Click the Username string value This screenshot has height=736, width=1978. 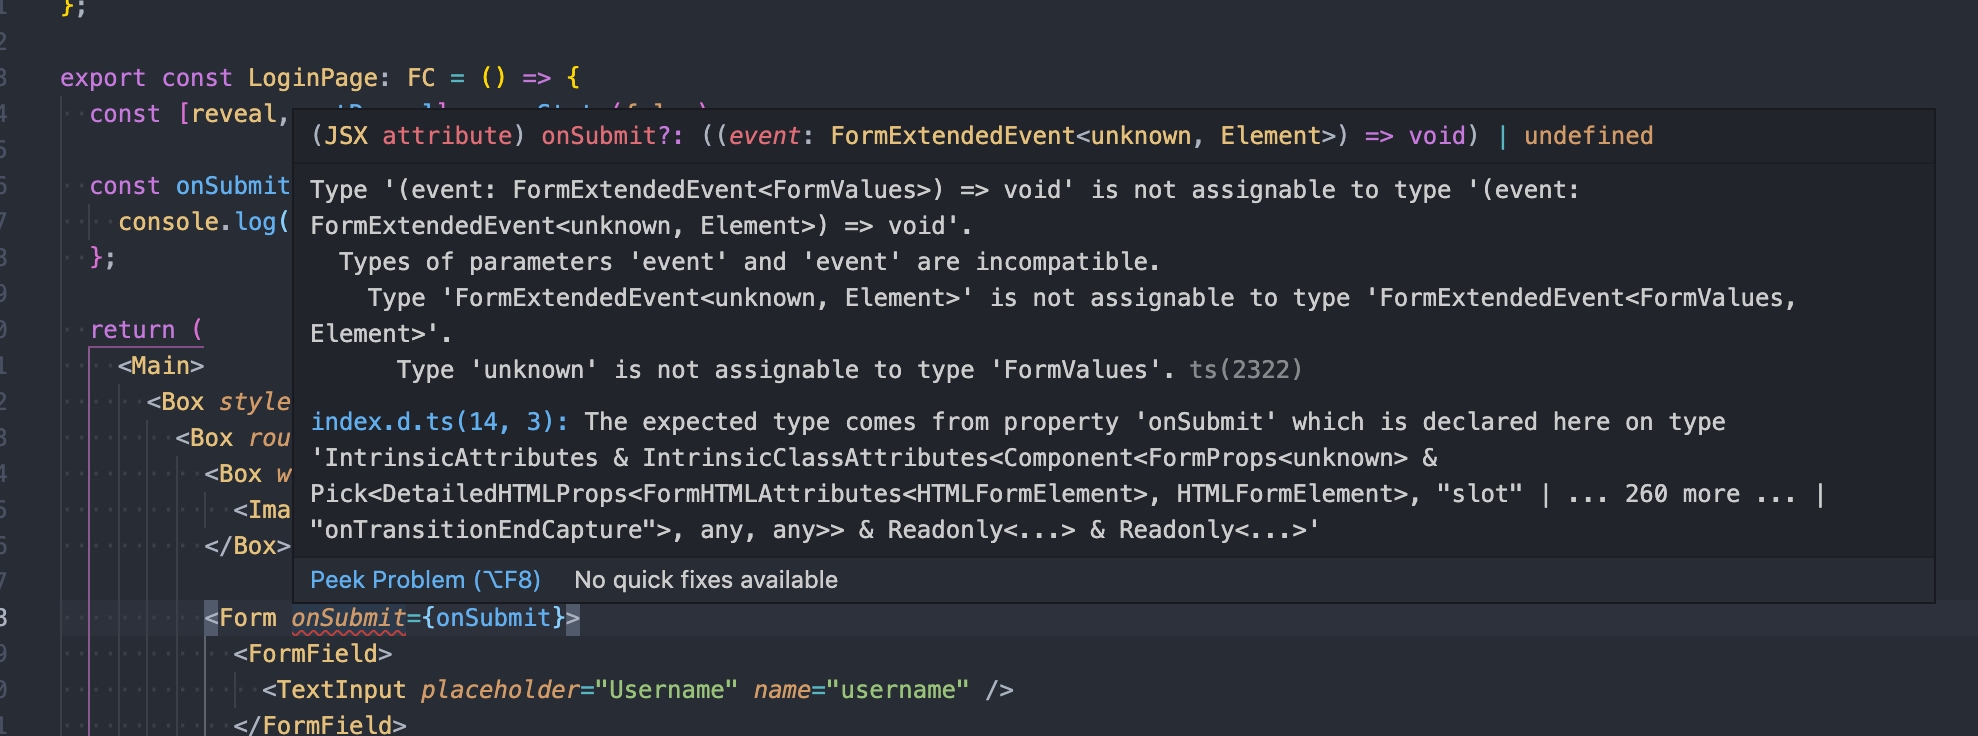click(x=664, y=689)
